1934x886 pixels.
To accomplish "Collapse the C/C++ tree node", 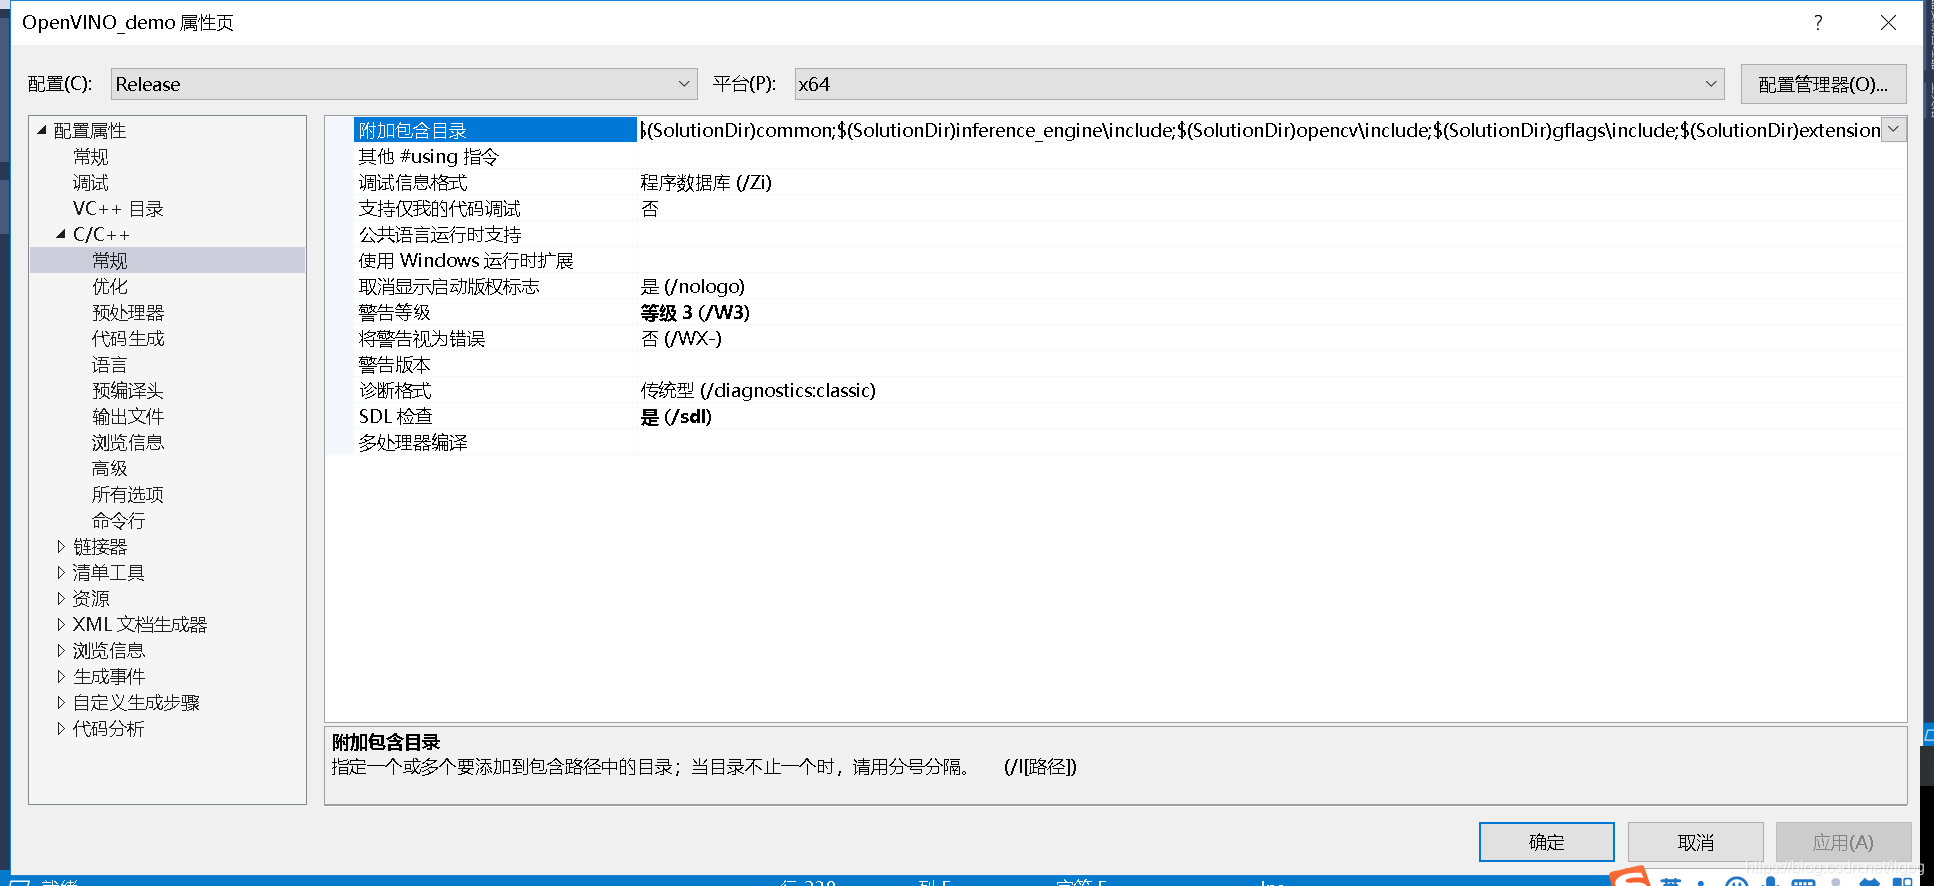I will click(x=61, y=234).
